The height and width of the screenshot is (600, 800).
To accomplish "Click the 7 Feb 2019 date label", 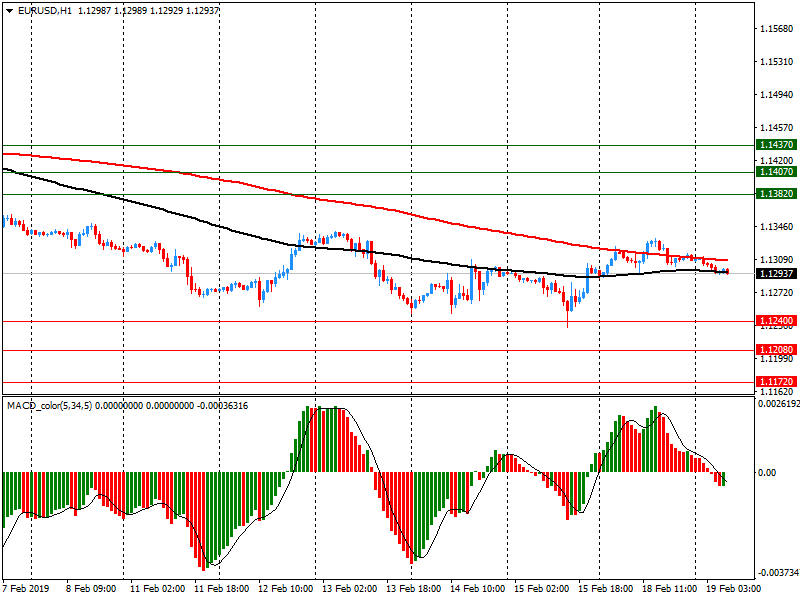I will click(x=27, y=589).
